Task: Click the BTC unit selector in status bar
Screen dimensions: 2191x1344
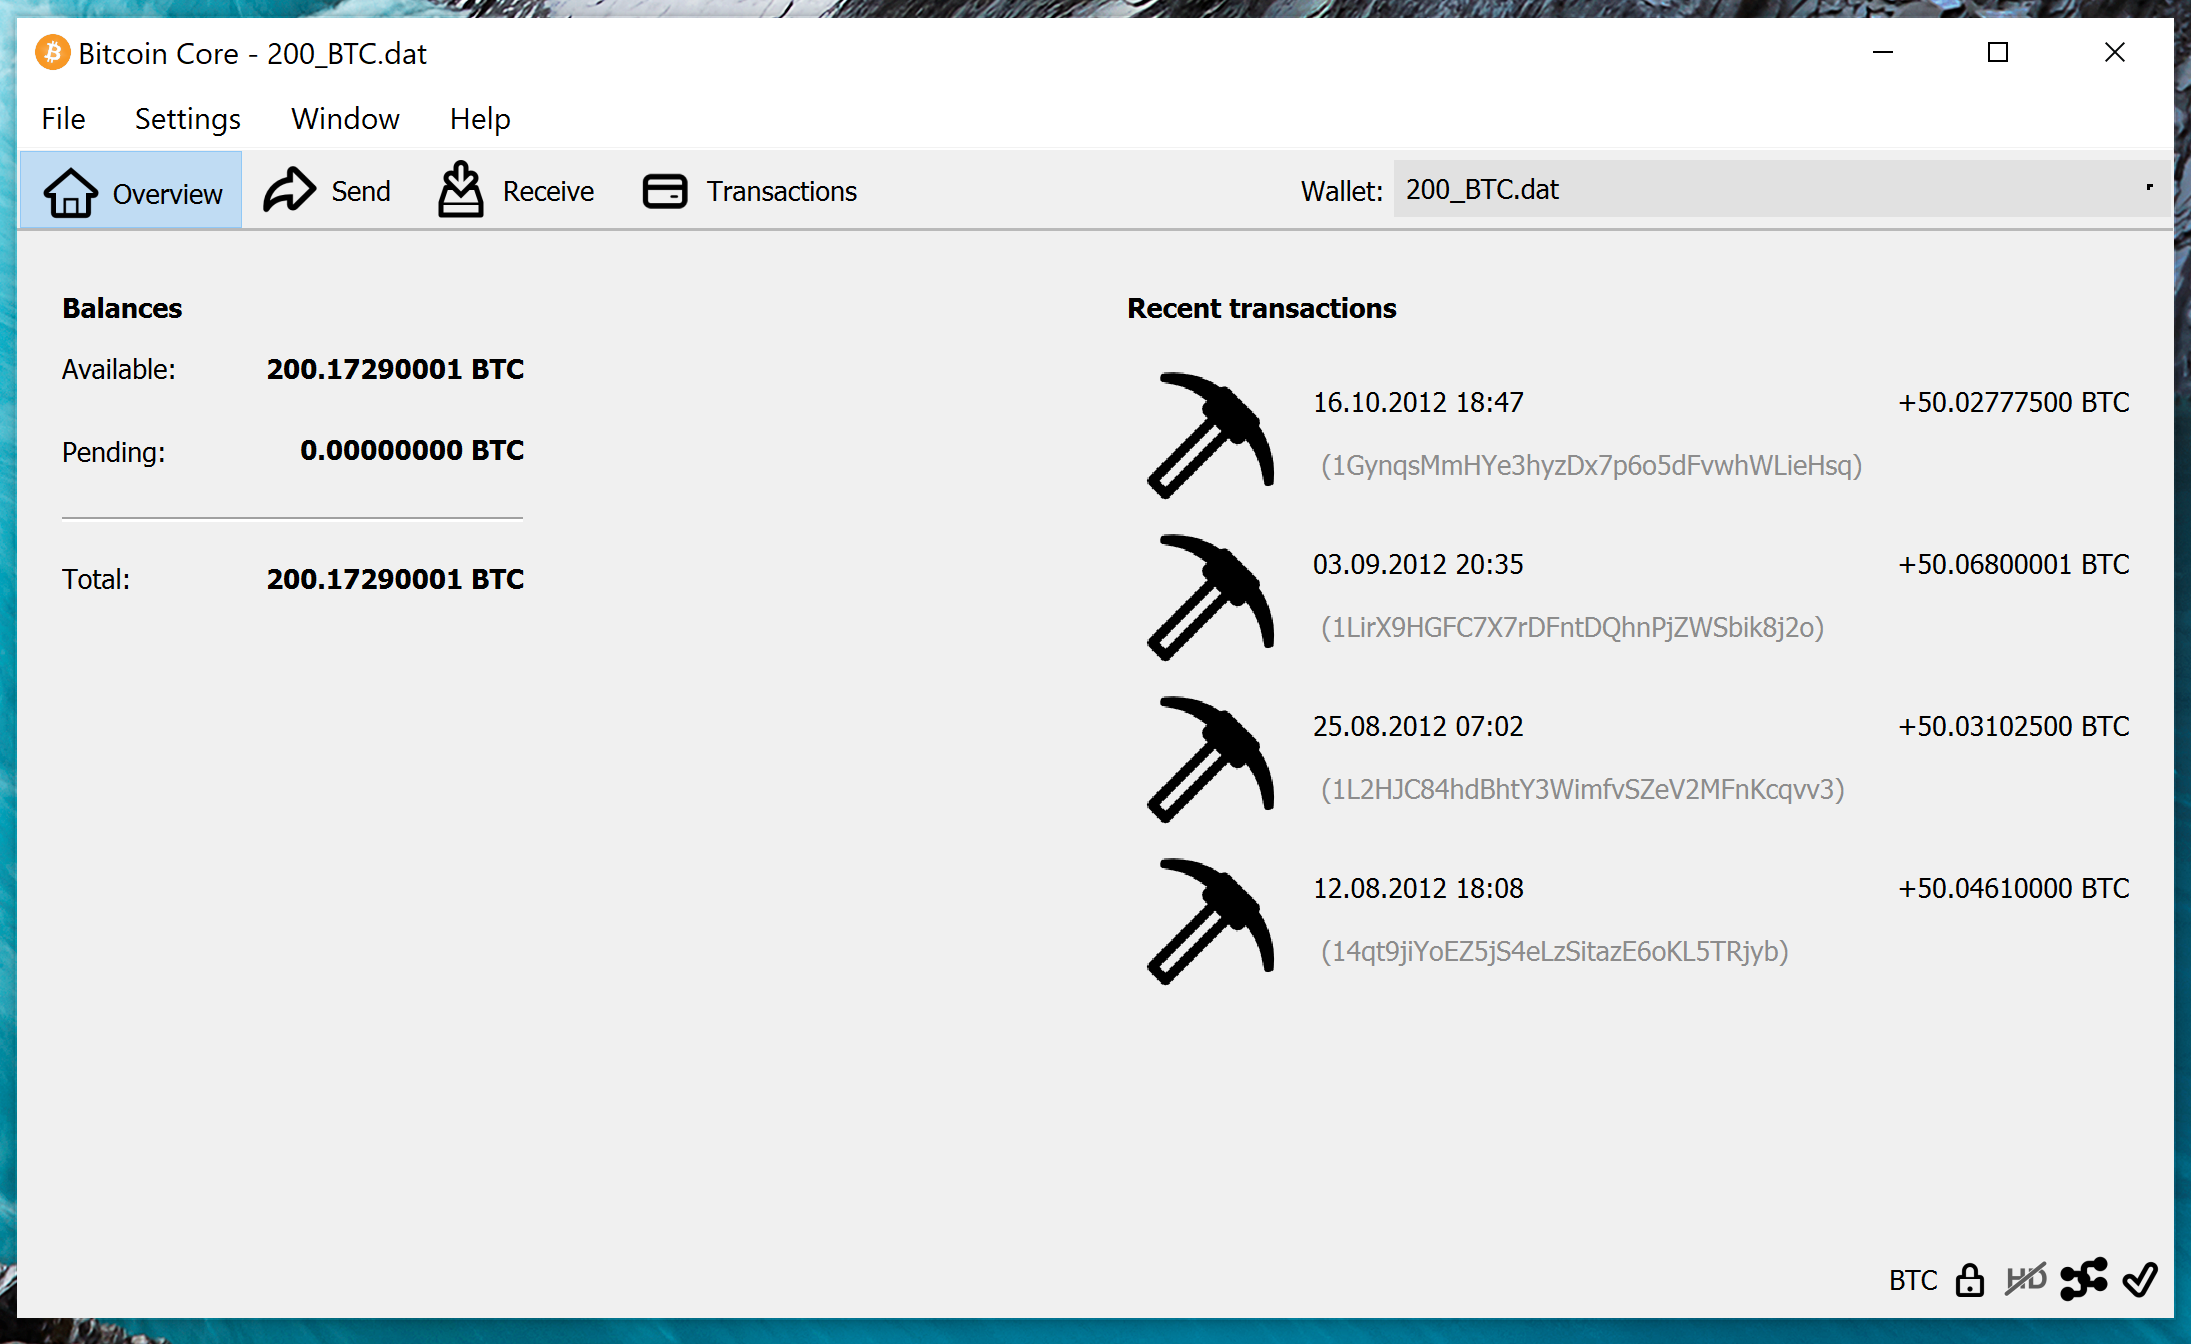Action: click(1912, 1280)
